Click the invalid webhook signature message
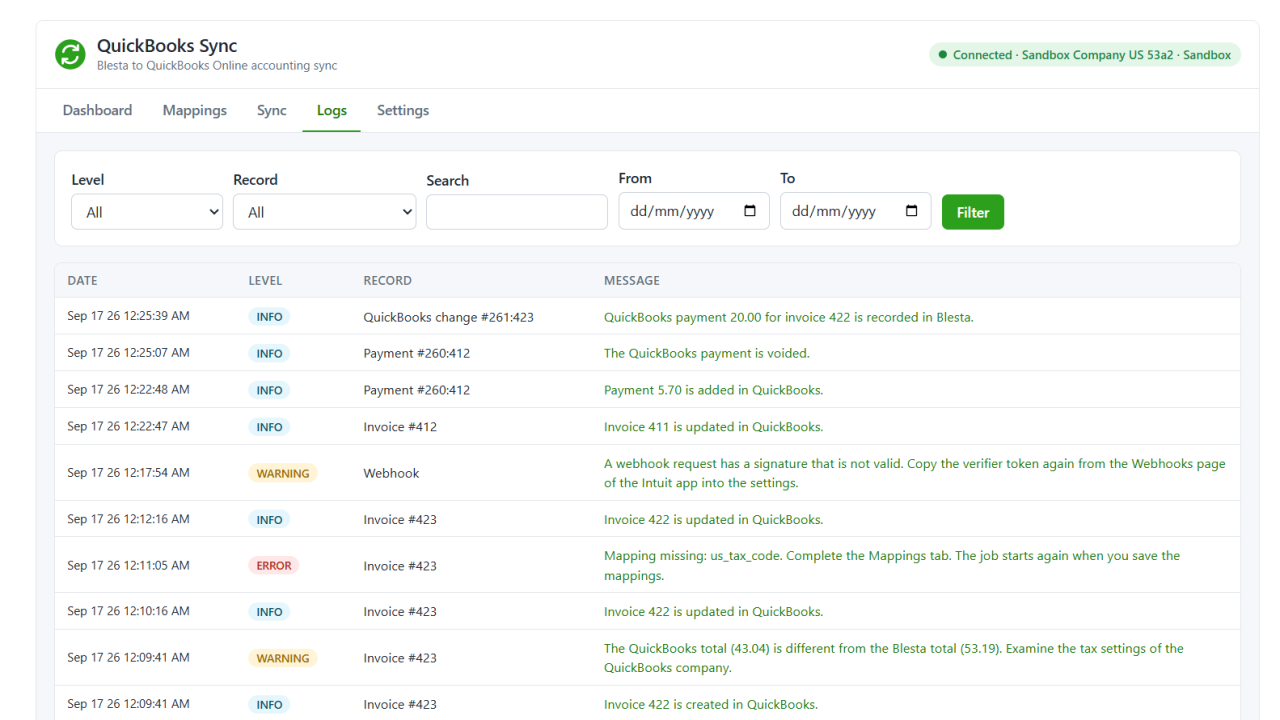Image resolution: width=1280 pixels, height=720 pixels. (915, 473)
